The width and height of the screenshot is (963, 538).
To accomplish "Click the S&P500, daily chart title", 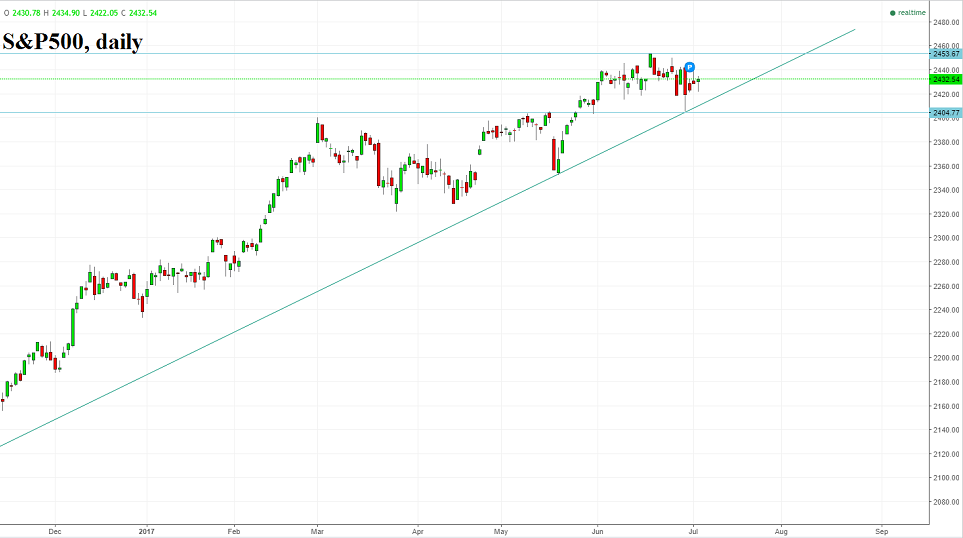I will pos(72,42).
